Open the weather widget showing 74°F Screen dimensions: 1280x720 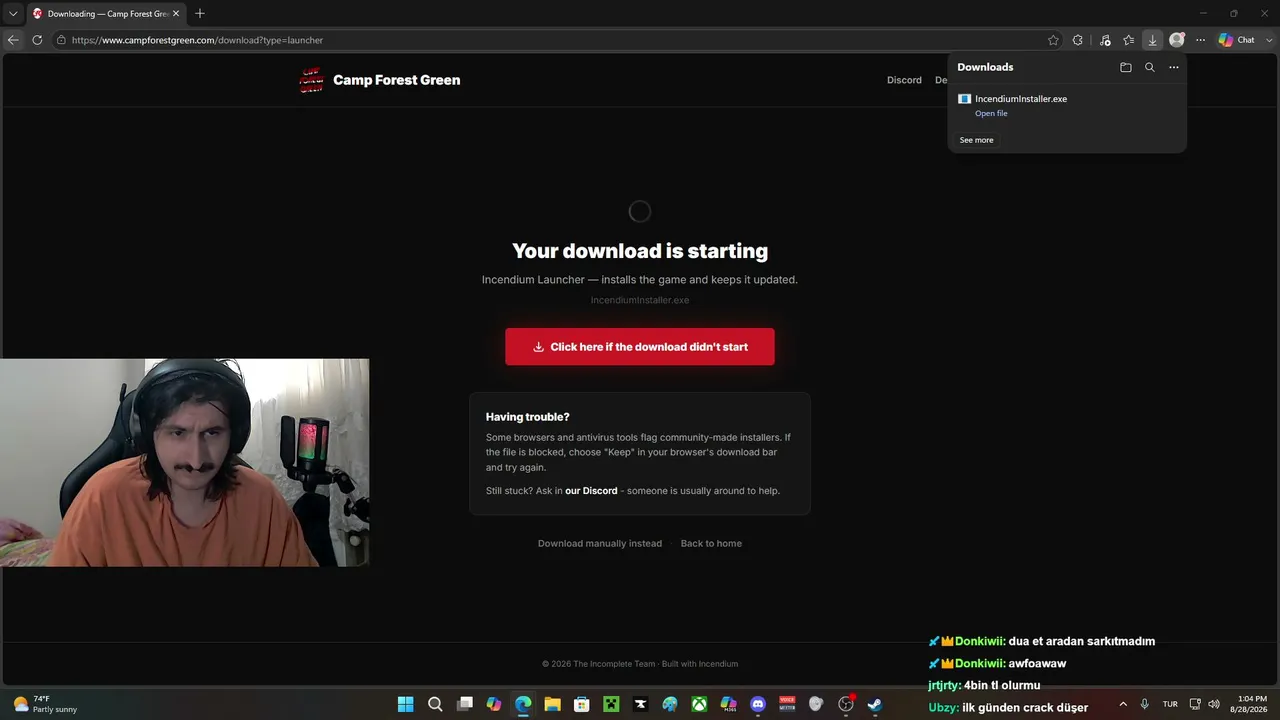pos(46,704)
